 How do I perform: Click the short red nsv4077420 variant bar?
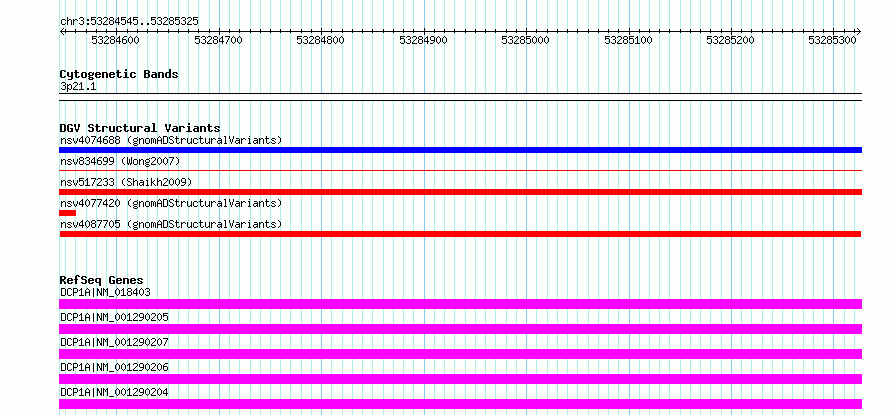67,213
